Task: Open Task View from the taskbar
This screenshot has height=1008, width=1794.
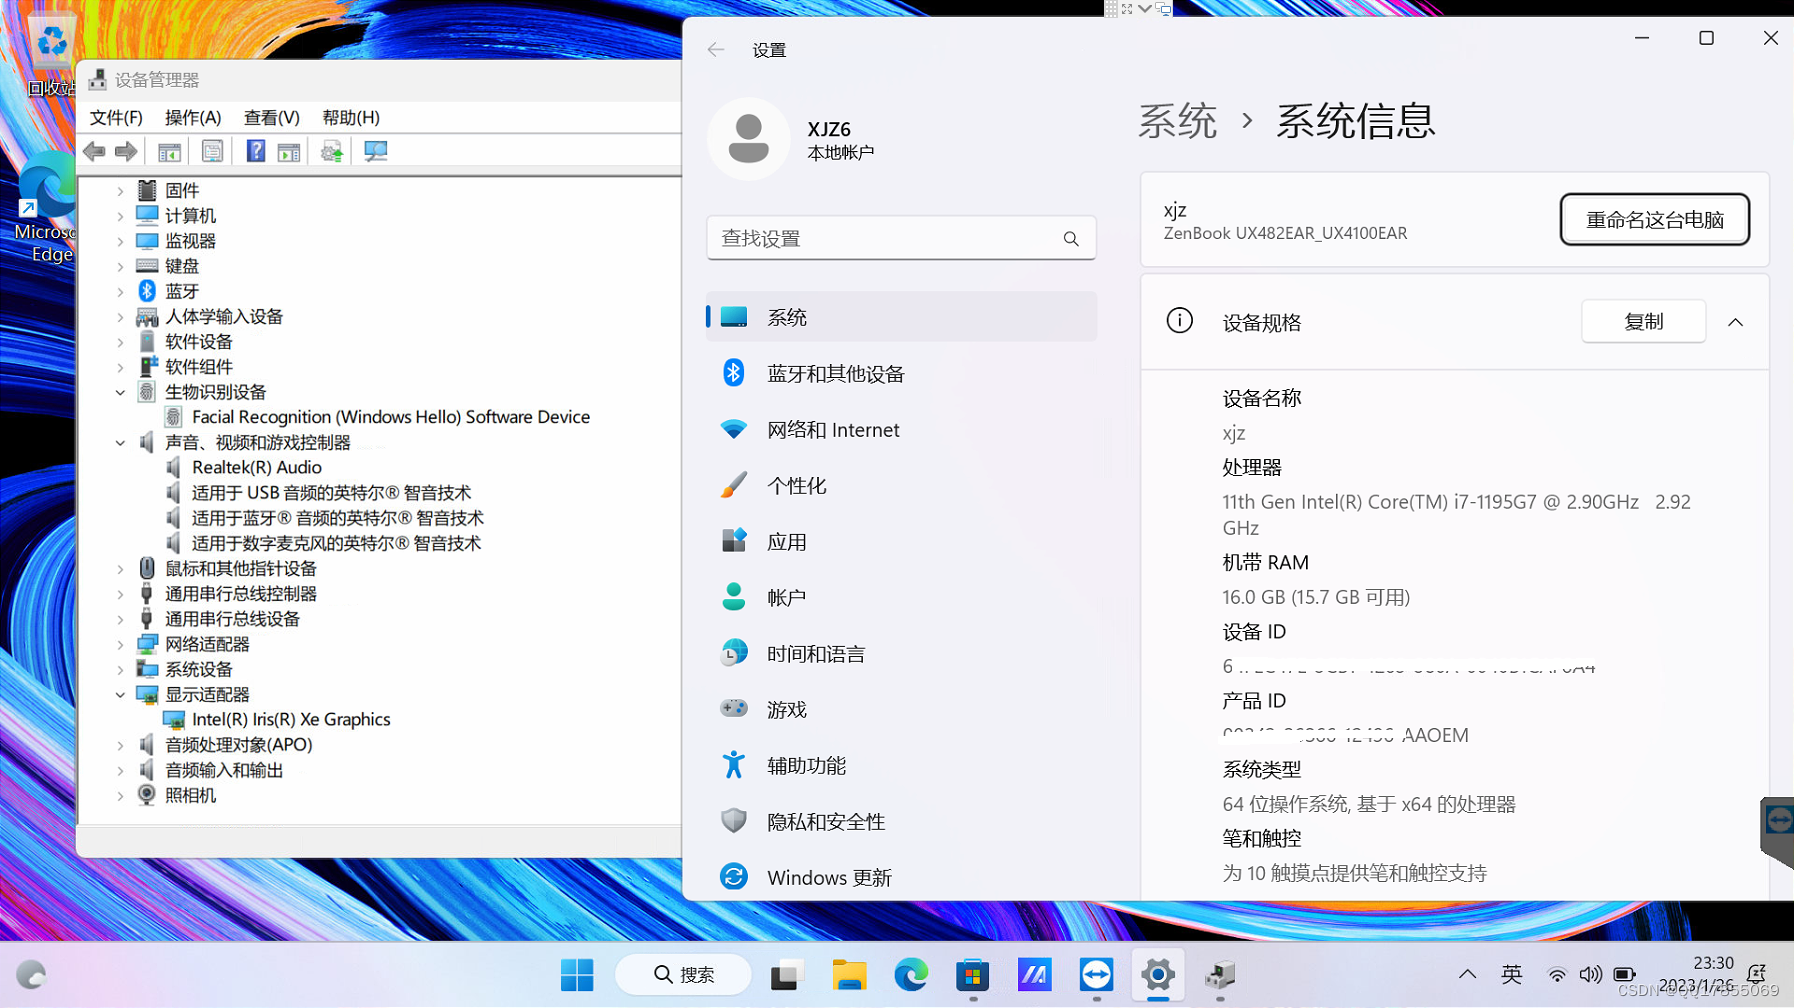Action: click(787, 974)
